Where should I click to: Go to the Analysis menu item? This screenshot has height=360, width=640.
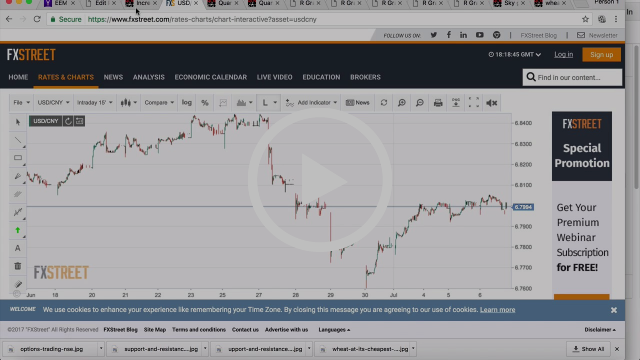(x=149, y=77)
